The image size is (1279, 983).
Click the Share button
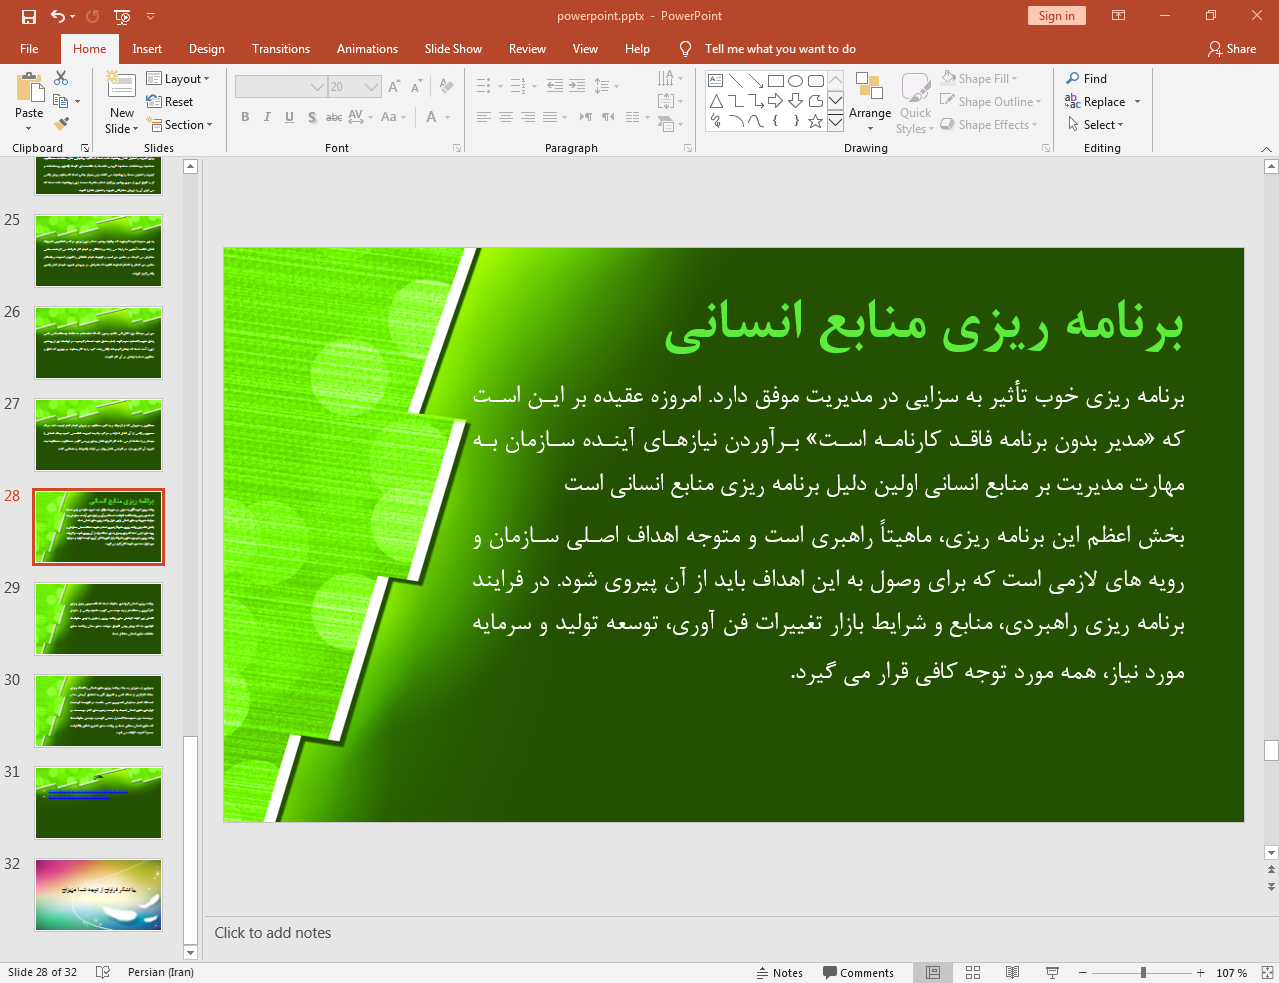point(1232,49)
